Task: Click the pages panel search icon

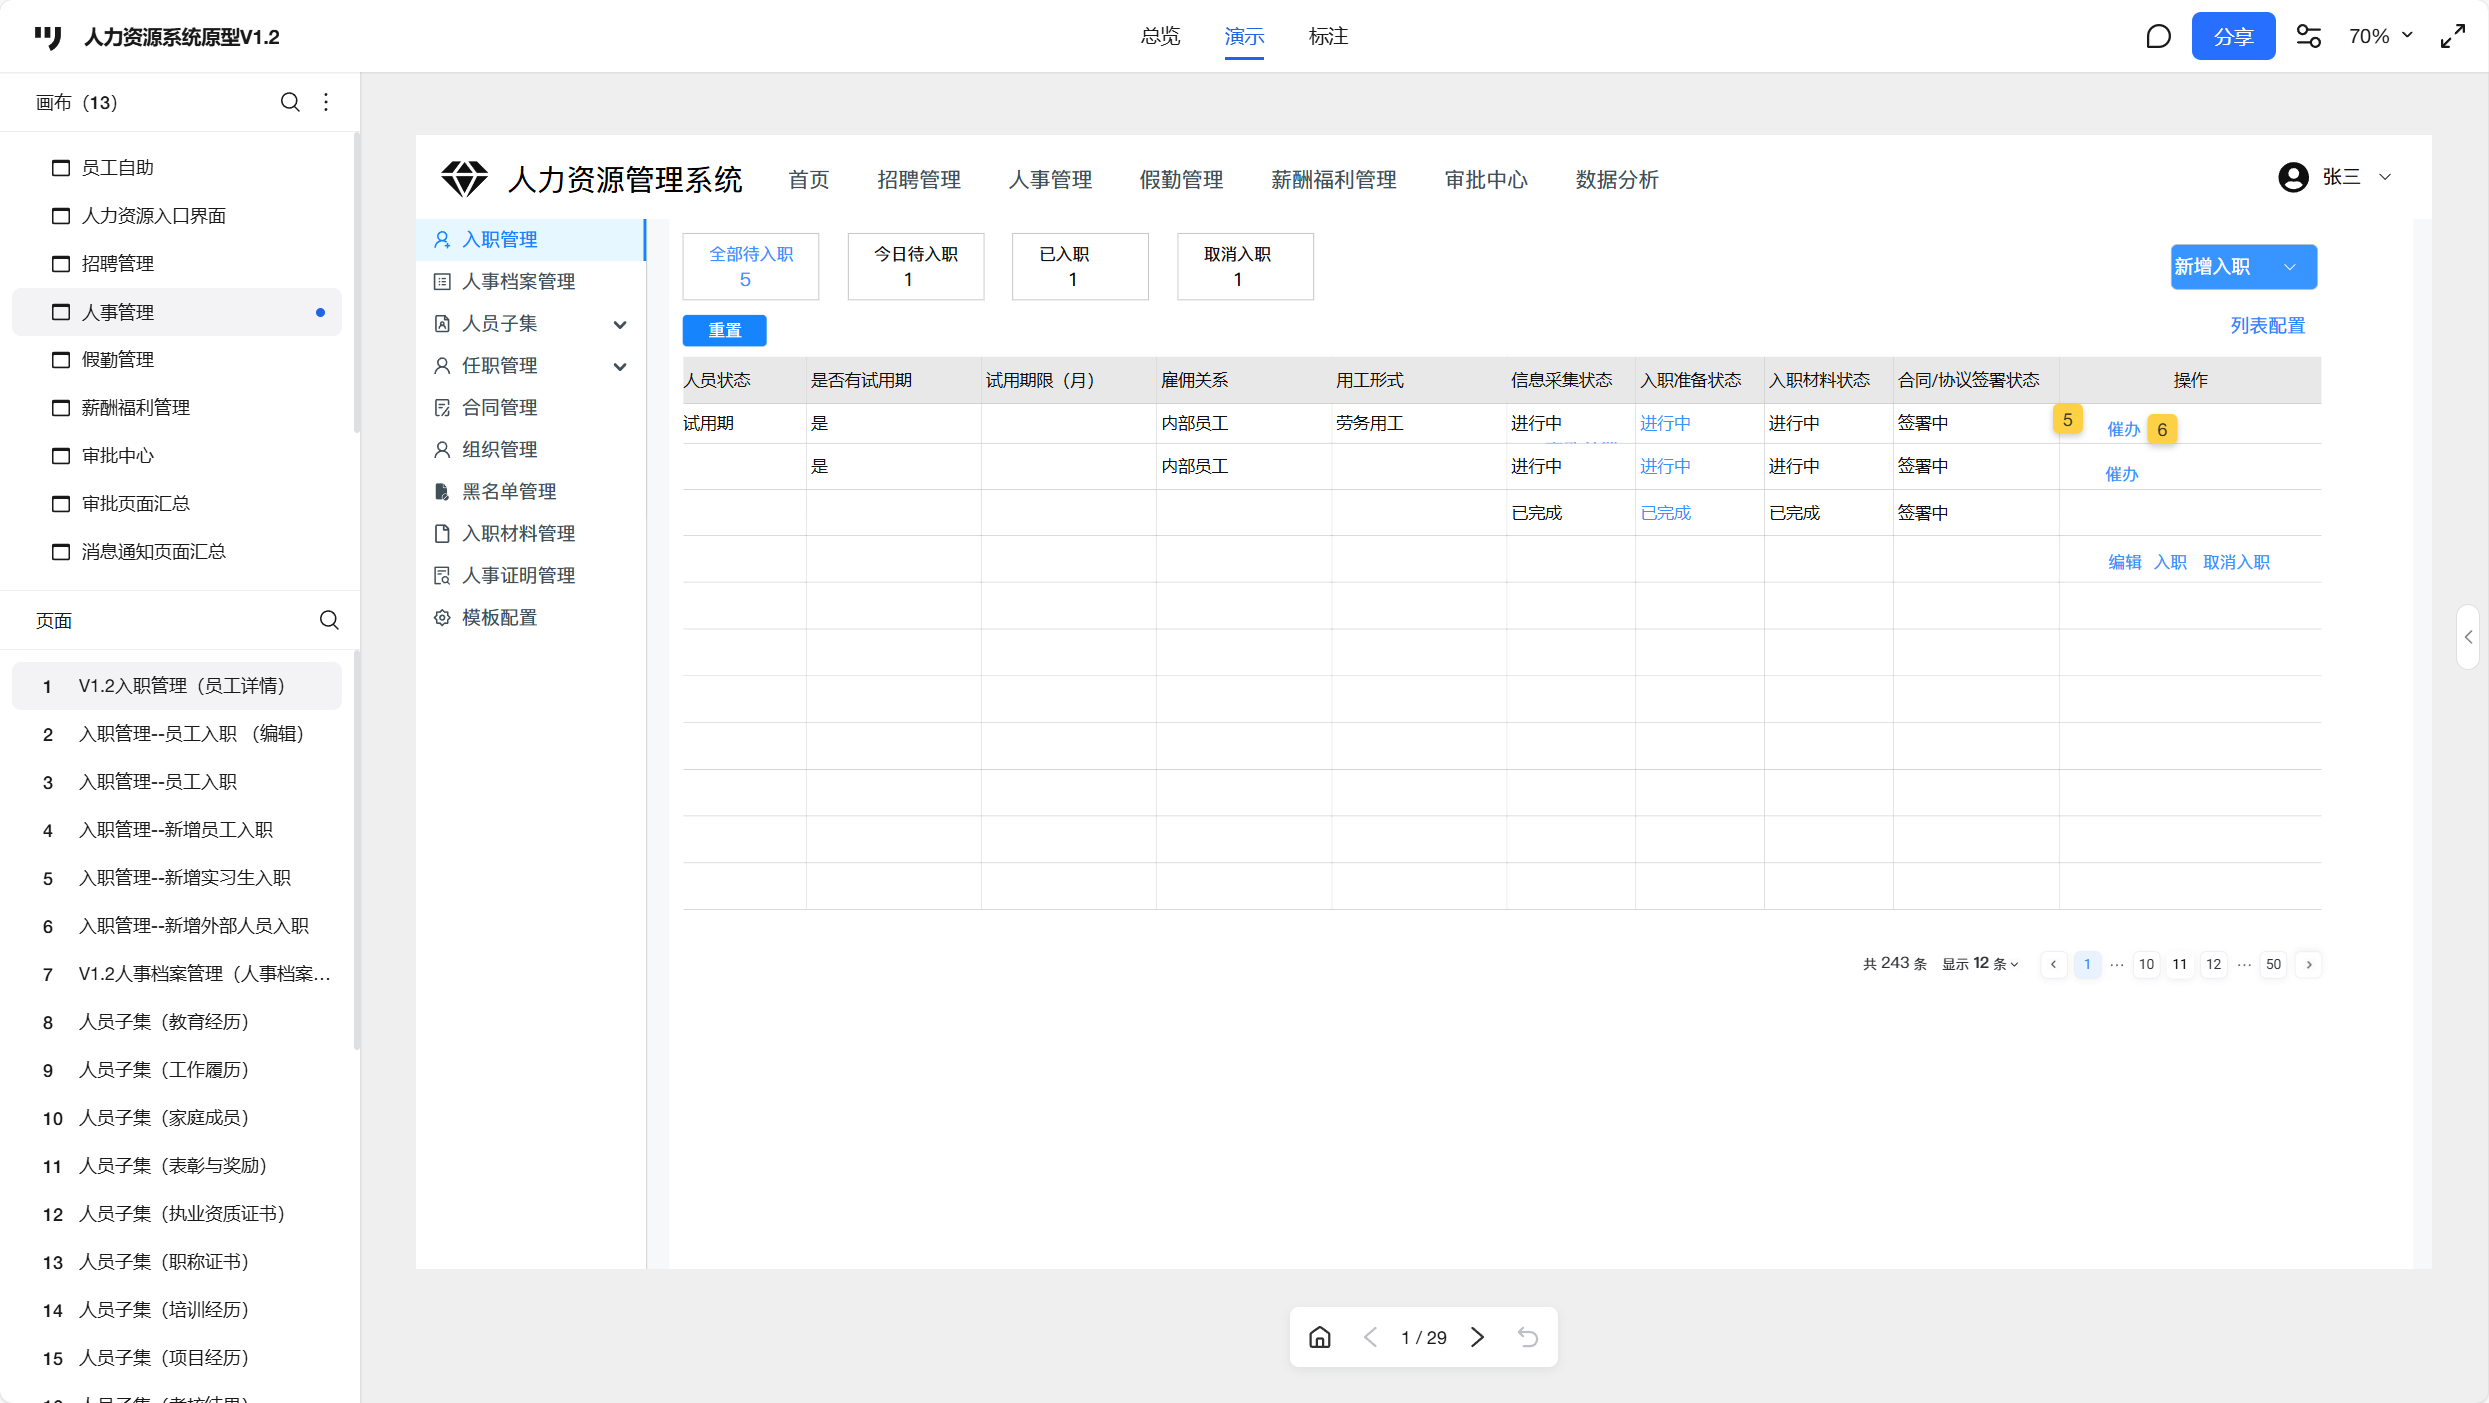Action: (x=329, y=620)
